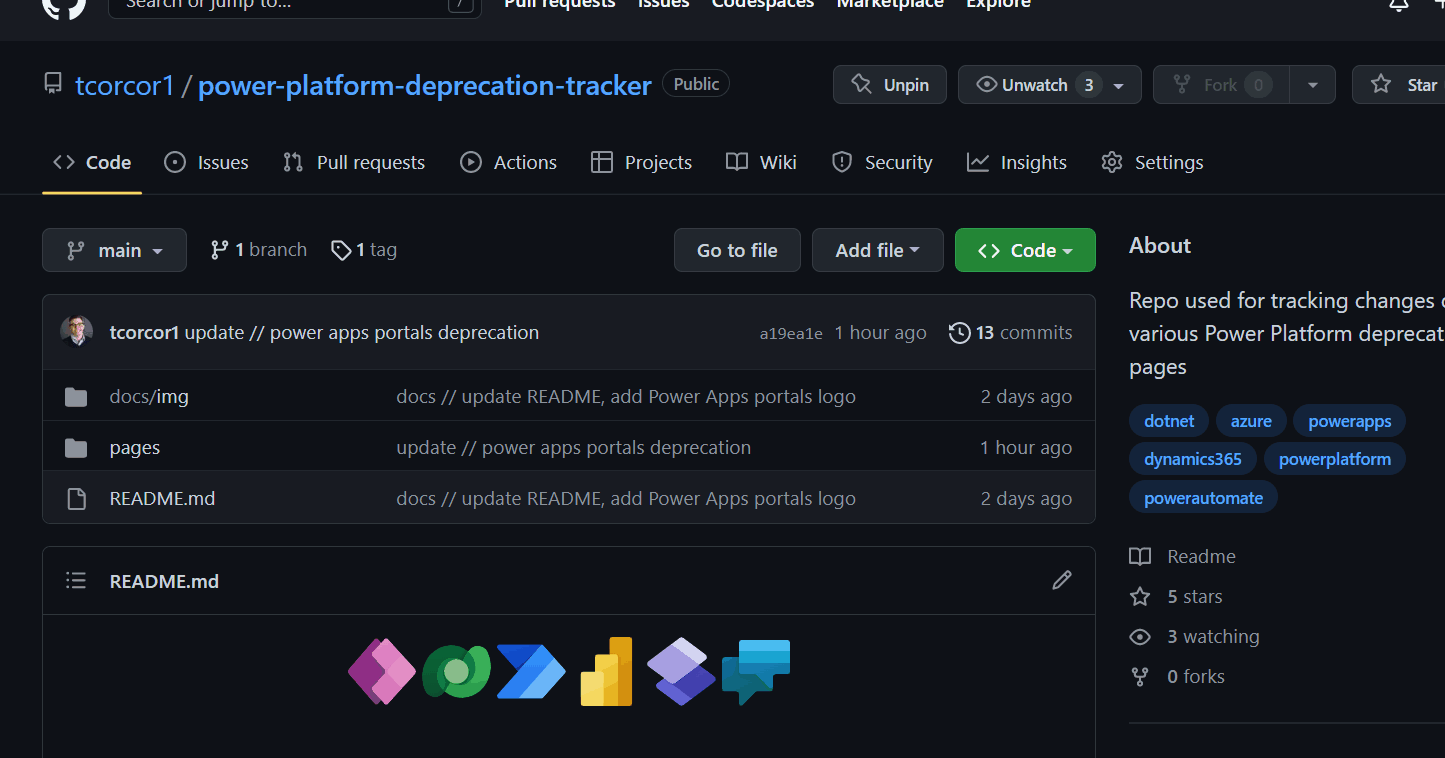
Task: Open the green Code dropdown
Action: pyautogui.click(x=1025, y=250)
